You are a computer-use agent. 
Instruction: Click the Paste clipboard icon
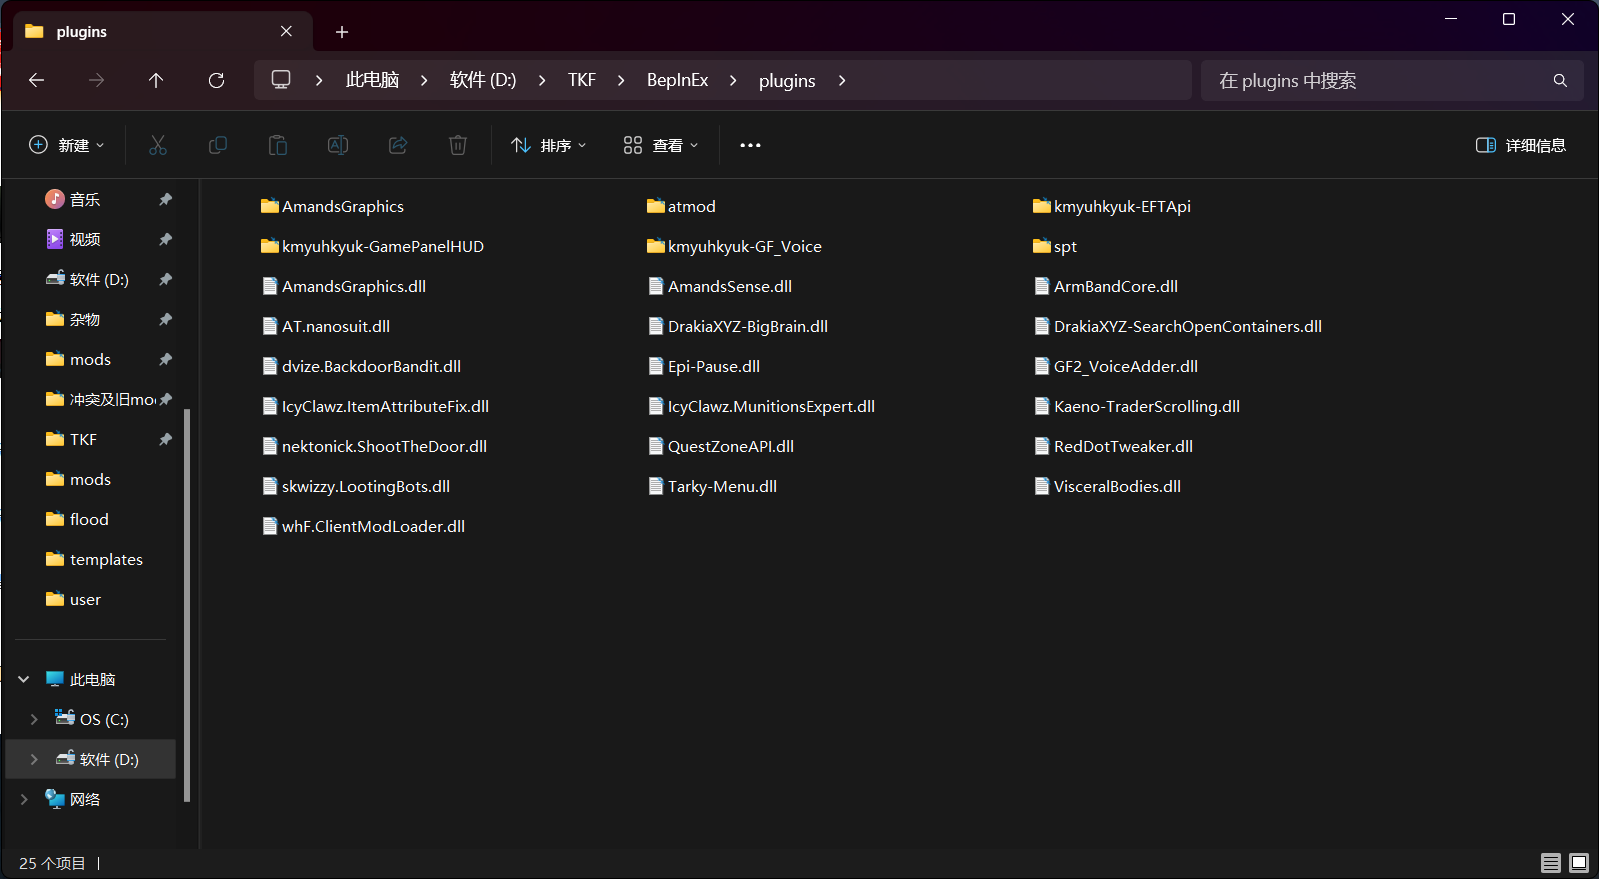point(278,145)
